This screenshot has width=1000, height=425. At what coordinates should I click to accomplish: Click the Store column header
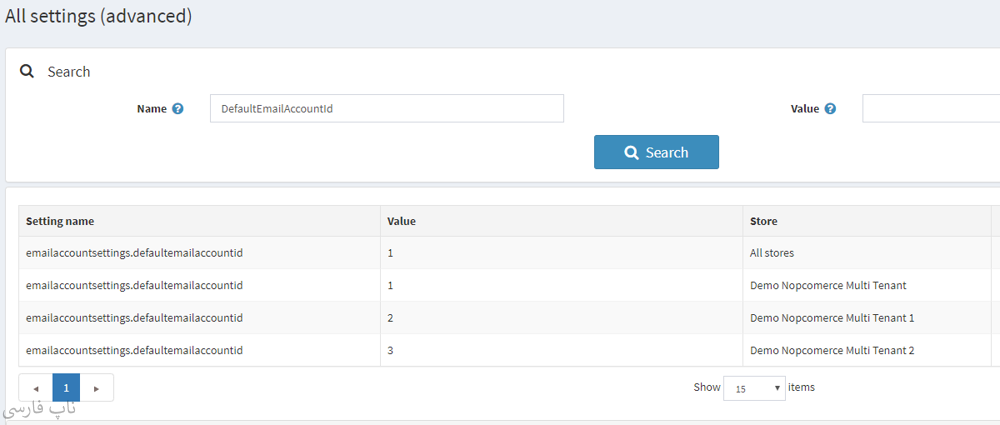pyautogui.click(x=763, y=221)
